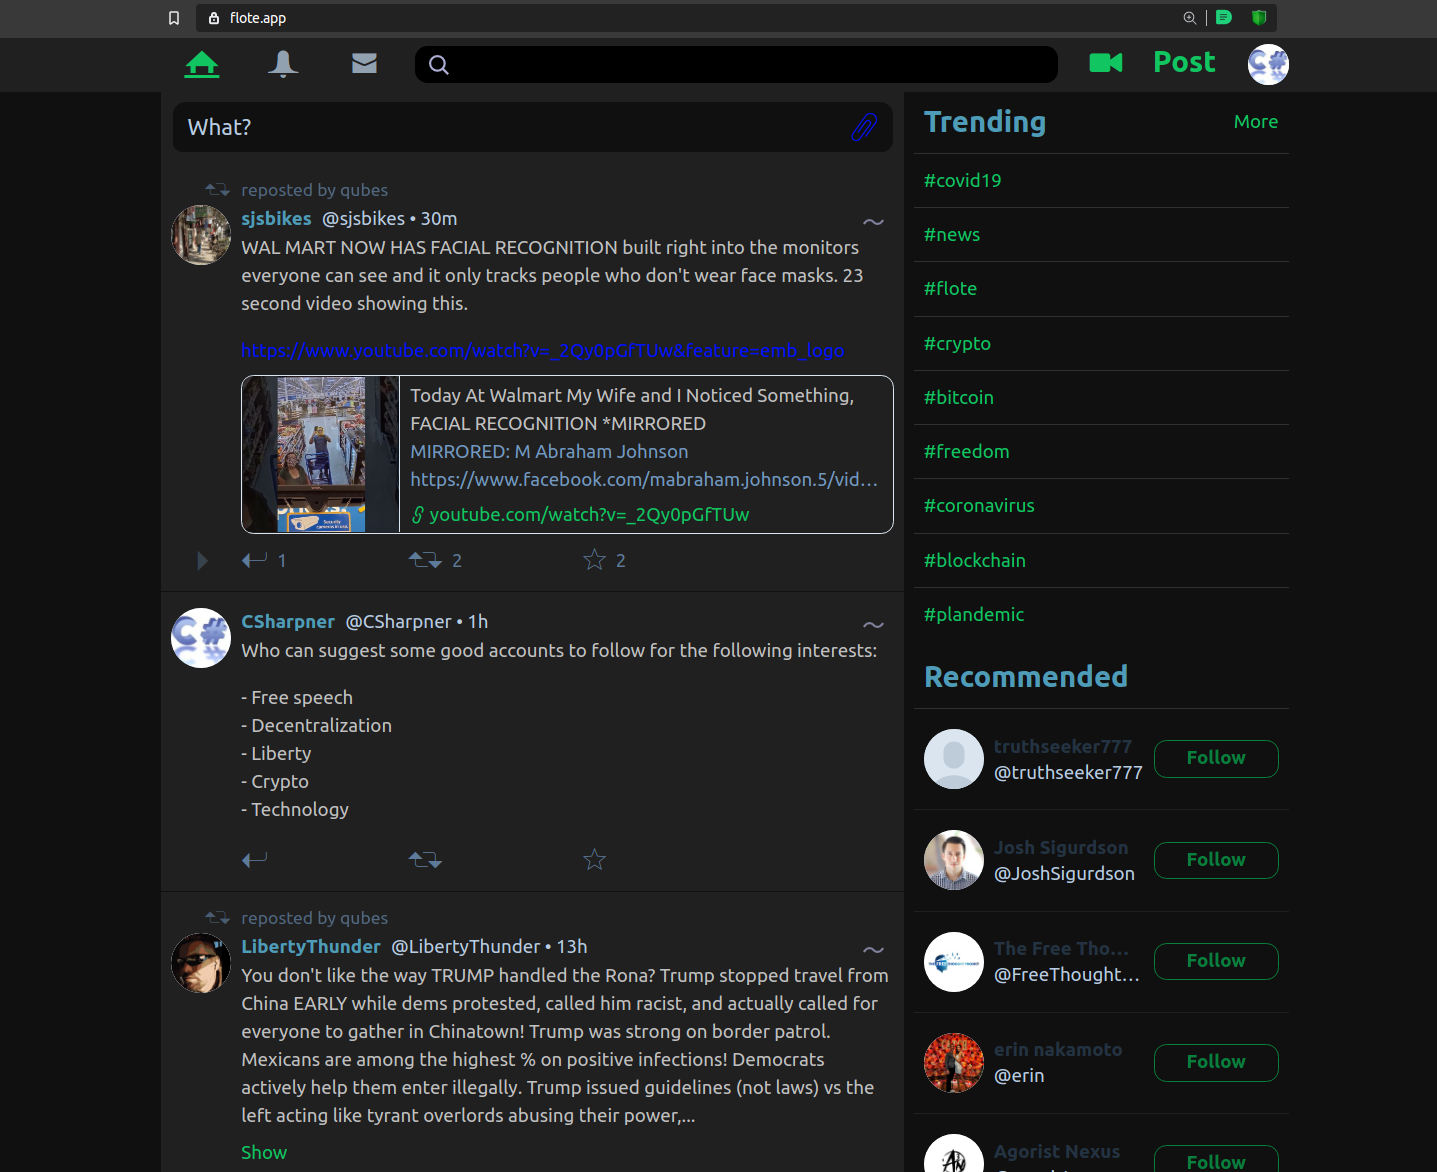Open options menu on LibertyThunder post
Viewport: 1437px width, 1172px height.
[873, 950]
